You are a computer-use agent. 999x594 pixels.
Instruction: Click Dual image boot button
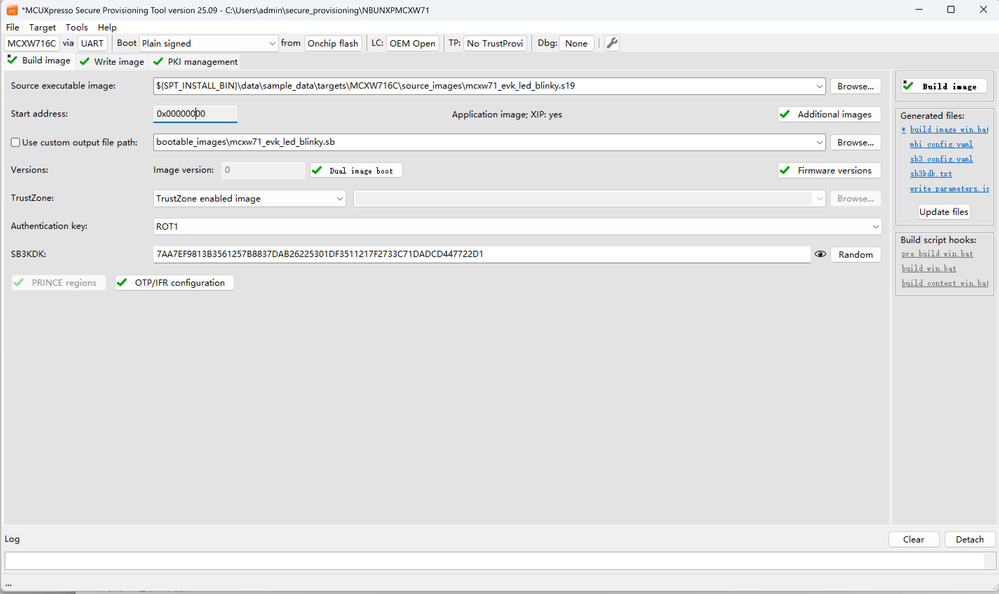coord(356,171)
